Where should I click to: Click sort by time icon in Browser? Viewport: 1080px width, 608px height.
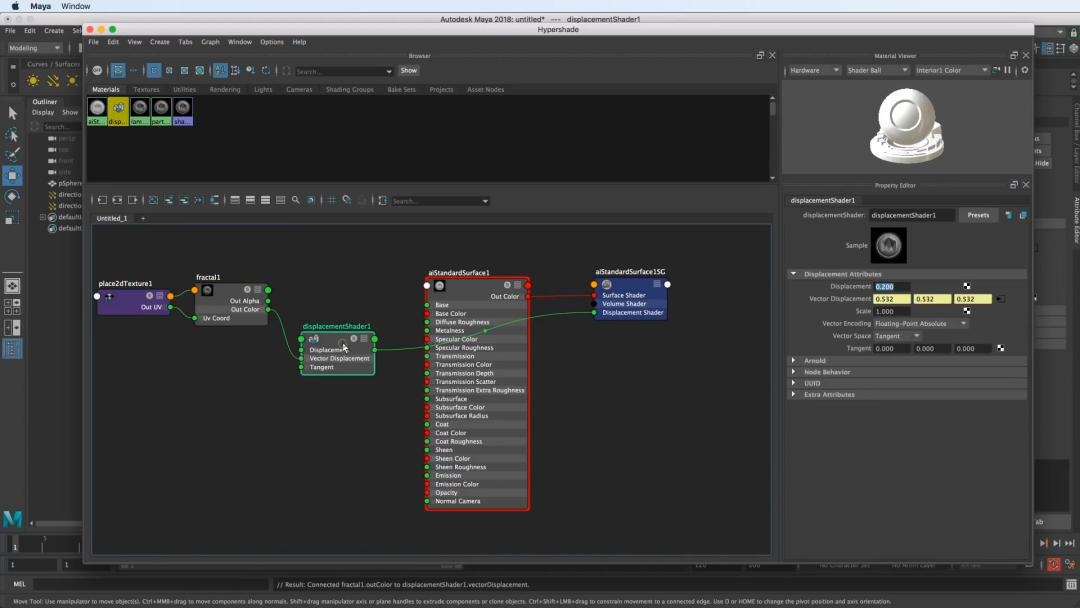click(251, 70)
